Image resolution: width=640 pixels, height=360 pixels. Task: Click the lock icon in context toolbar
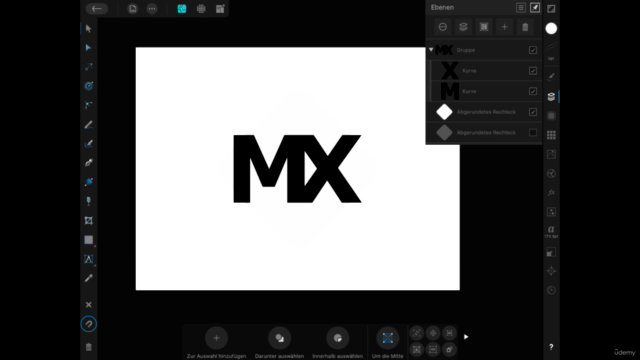(449, 349)
